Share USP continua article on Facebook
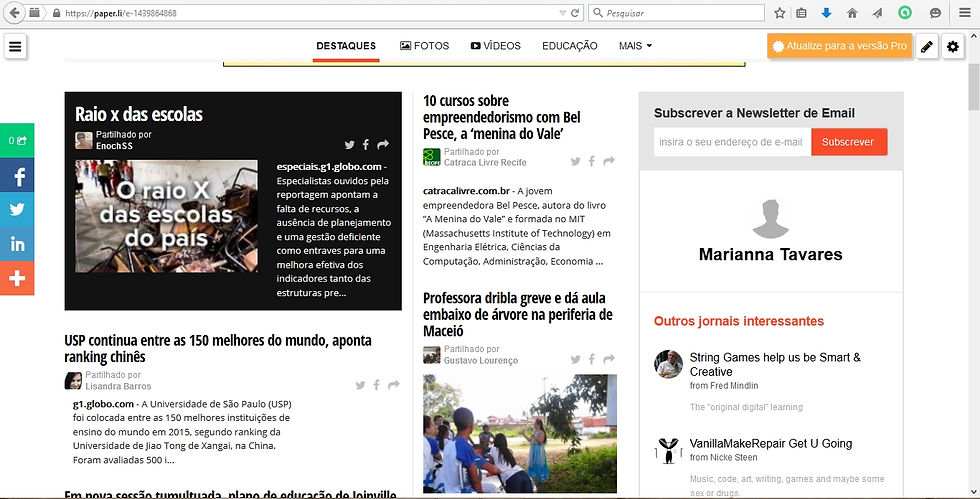 coord(376,385)
